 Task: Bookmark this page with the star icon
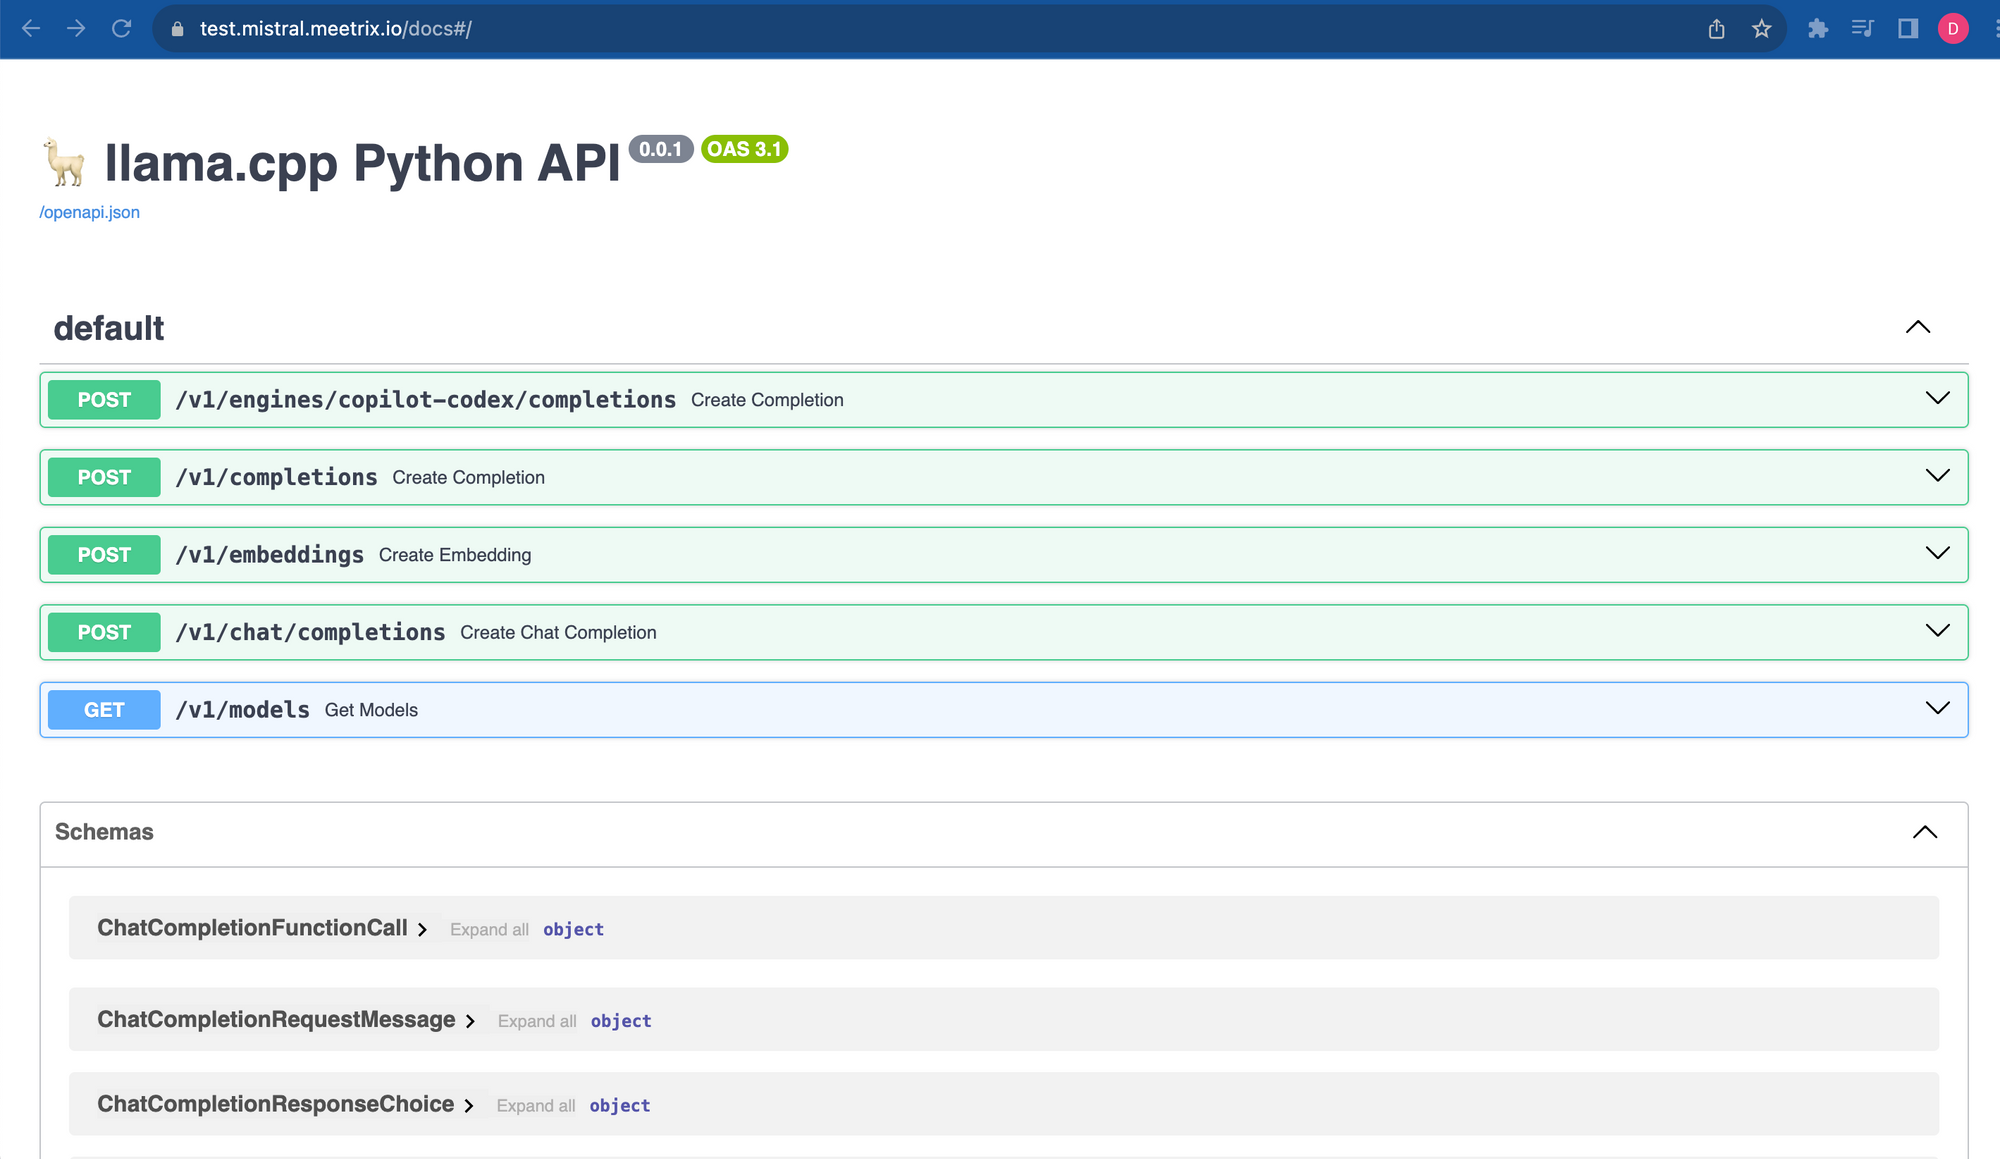(1762, 29)
